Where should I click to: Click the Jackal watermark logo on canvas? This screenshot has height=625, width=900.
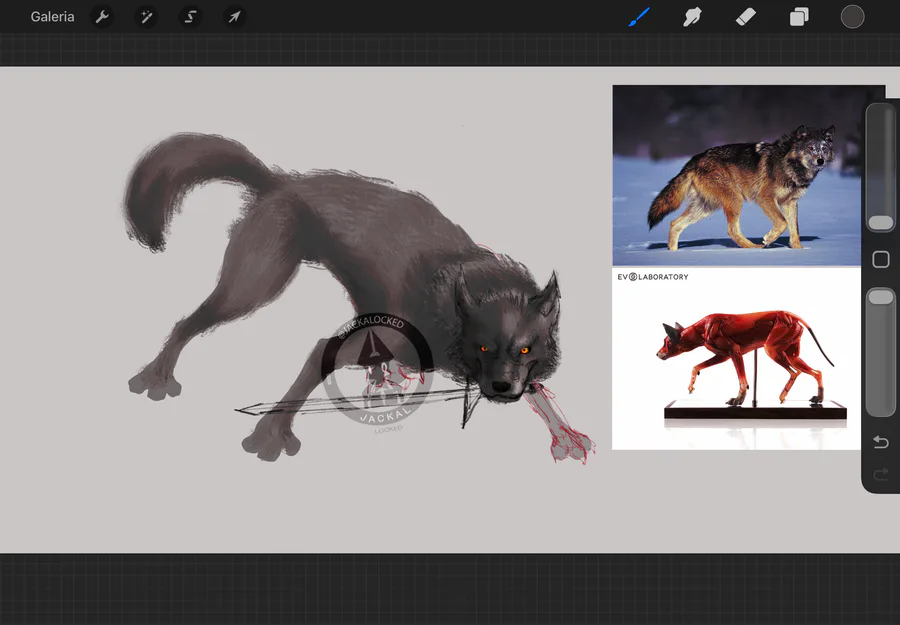(x=376, y=369)
